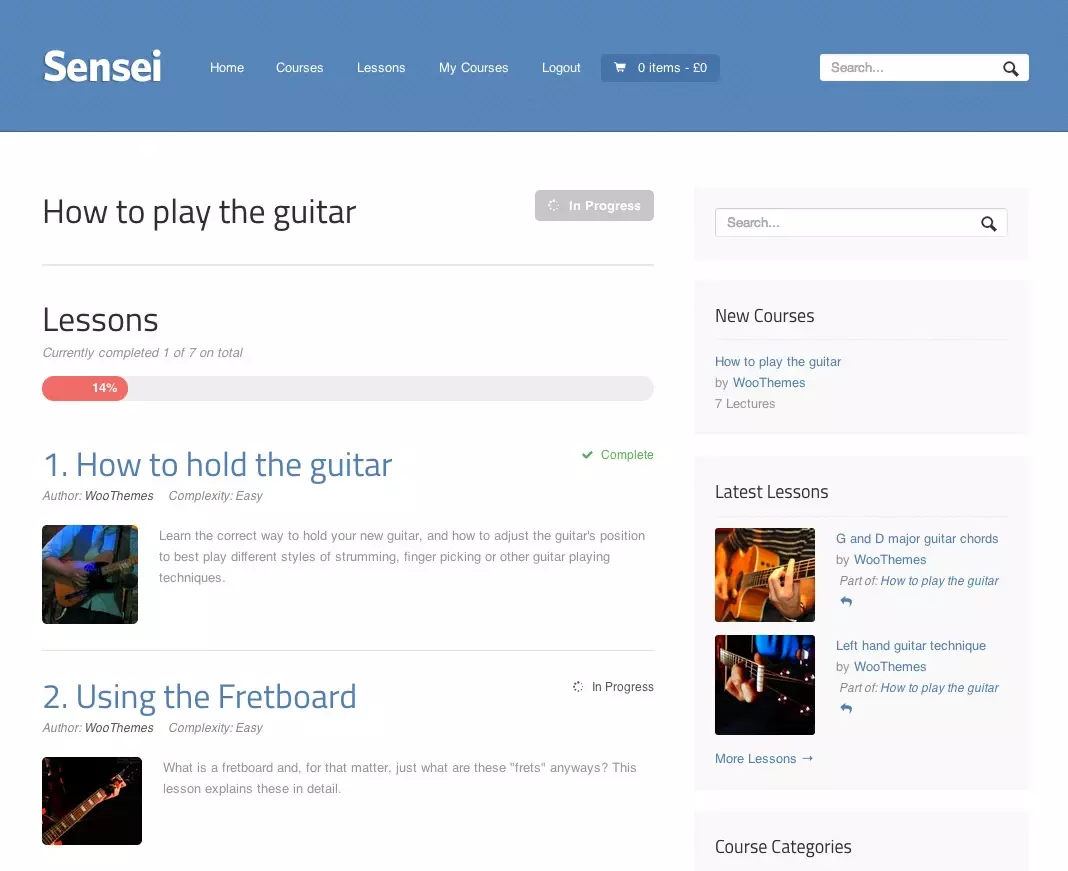Go to the Courses menu item
Viewport: 1068px width, 871px height.
[300, 68]
